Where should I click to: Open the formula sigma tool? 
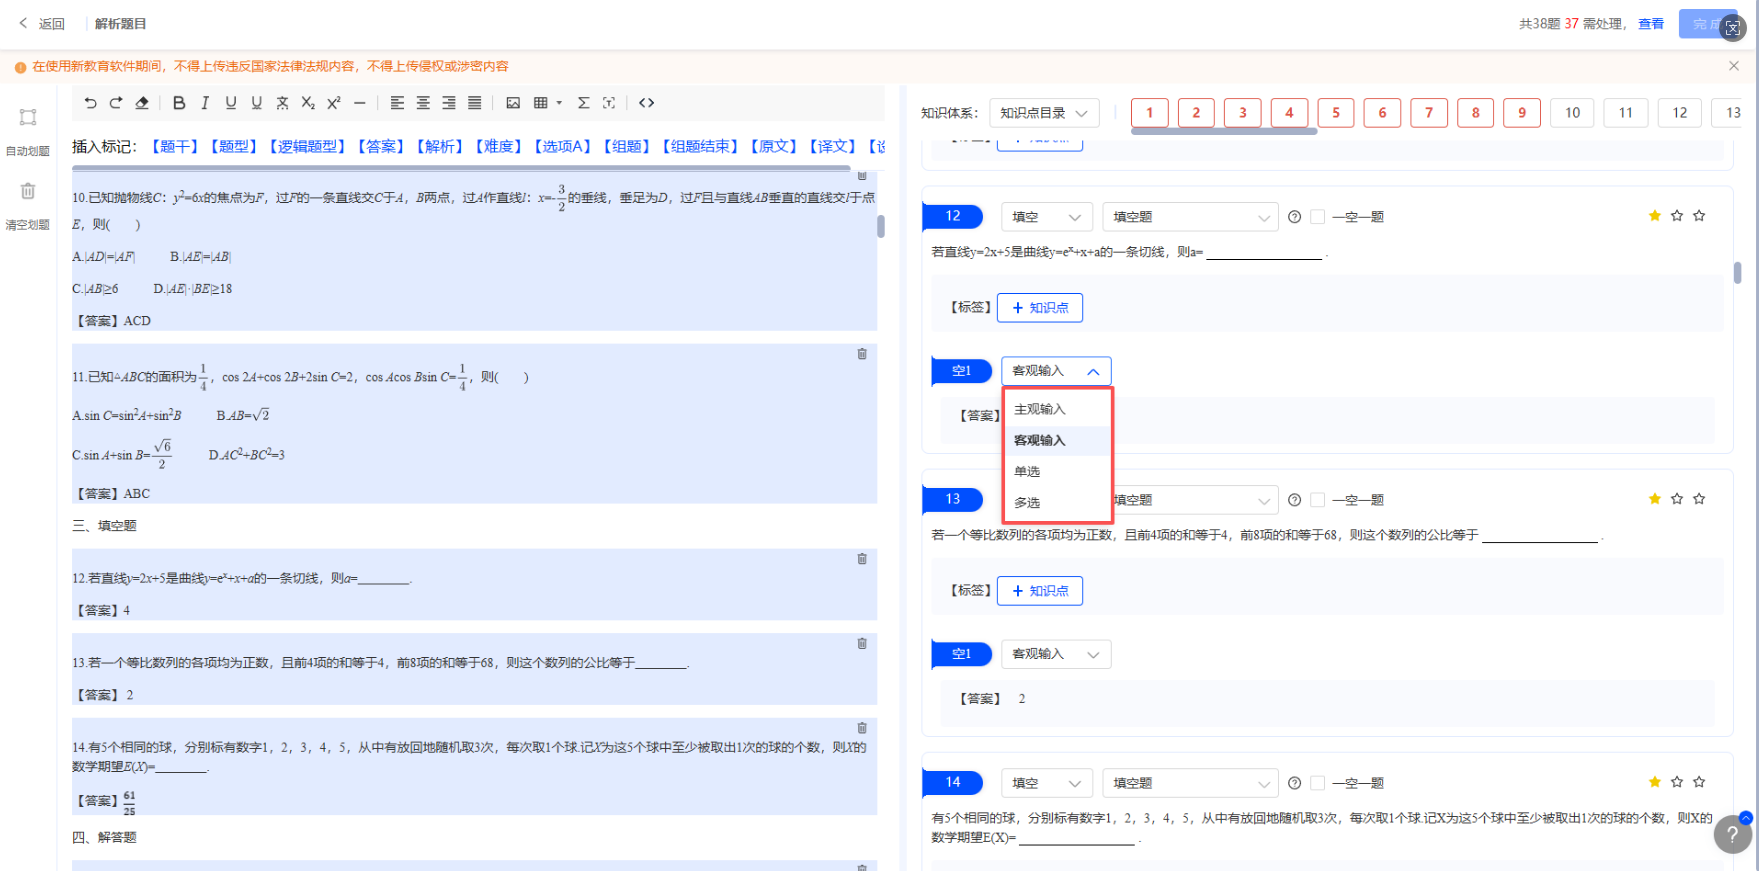pos(584,103)
